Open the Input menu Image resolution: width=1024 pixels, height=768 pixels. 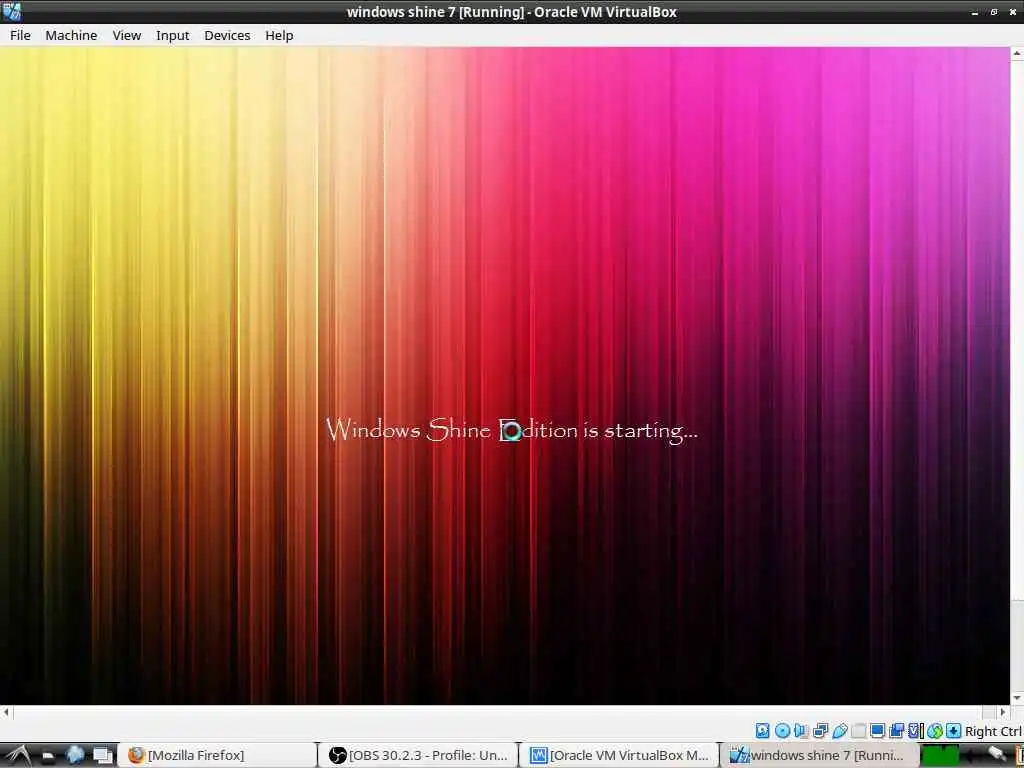point(172,35)
